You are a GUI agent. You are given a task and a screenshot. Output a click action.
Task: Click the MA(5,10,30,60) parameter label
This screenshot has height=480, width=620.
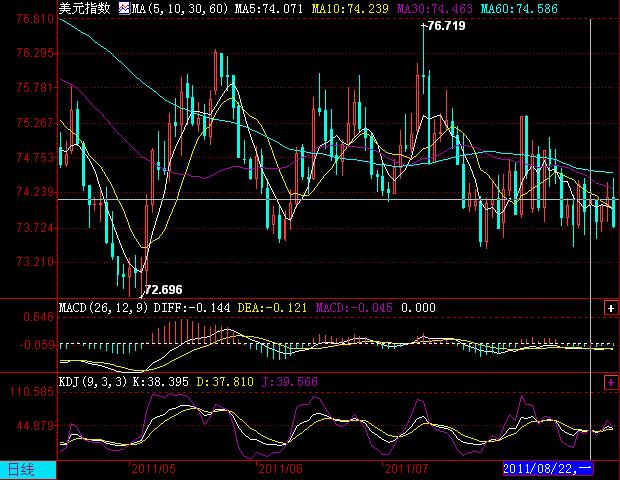tap(180, 8)
